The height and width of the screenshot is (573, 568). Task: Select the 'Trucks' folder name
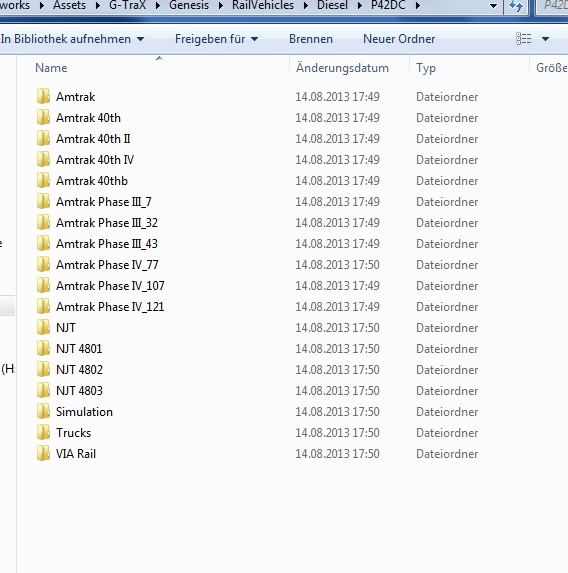pyautogui.click(x=73, y=433)
